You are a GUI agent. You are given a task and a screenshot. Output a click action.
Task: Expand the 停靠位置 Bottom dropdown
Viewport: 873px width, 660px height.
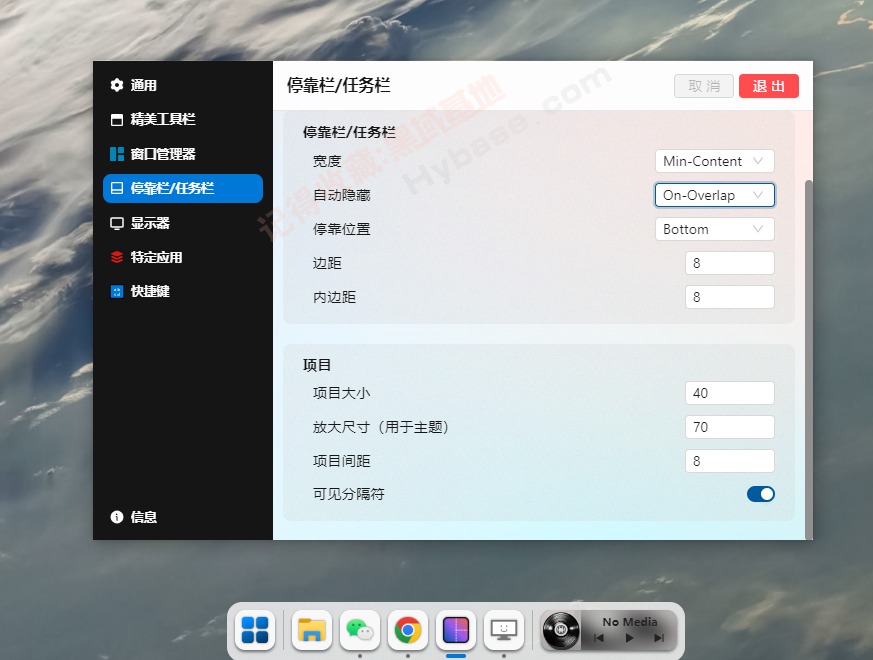click(714, 229)
